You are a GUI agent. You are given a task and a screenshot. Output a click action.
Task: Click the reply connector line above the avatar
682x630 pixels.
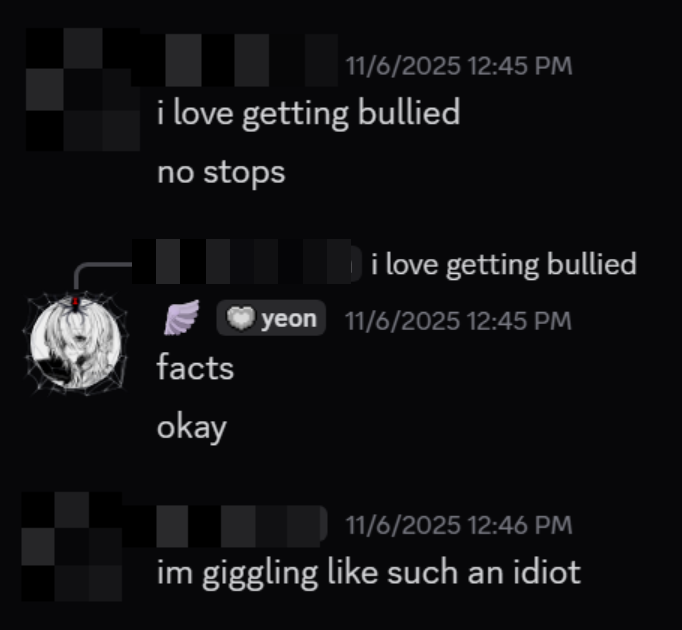click(x=103, y=276)
